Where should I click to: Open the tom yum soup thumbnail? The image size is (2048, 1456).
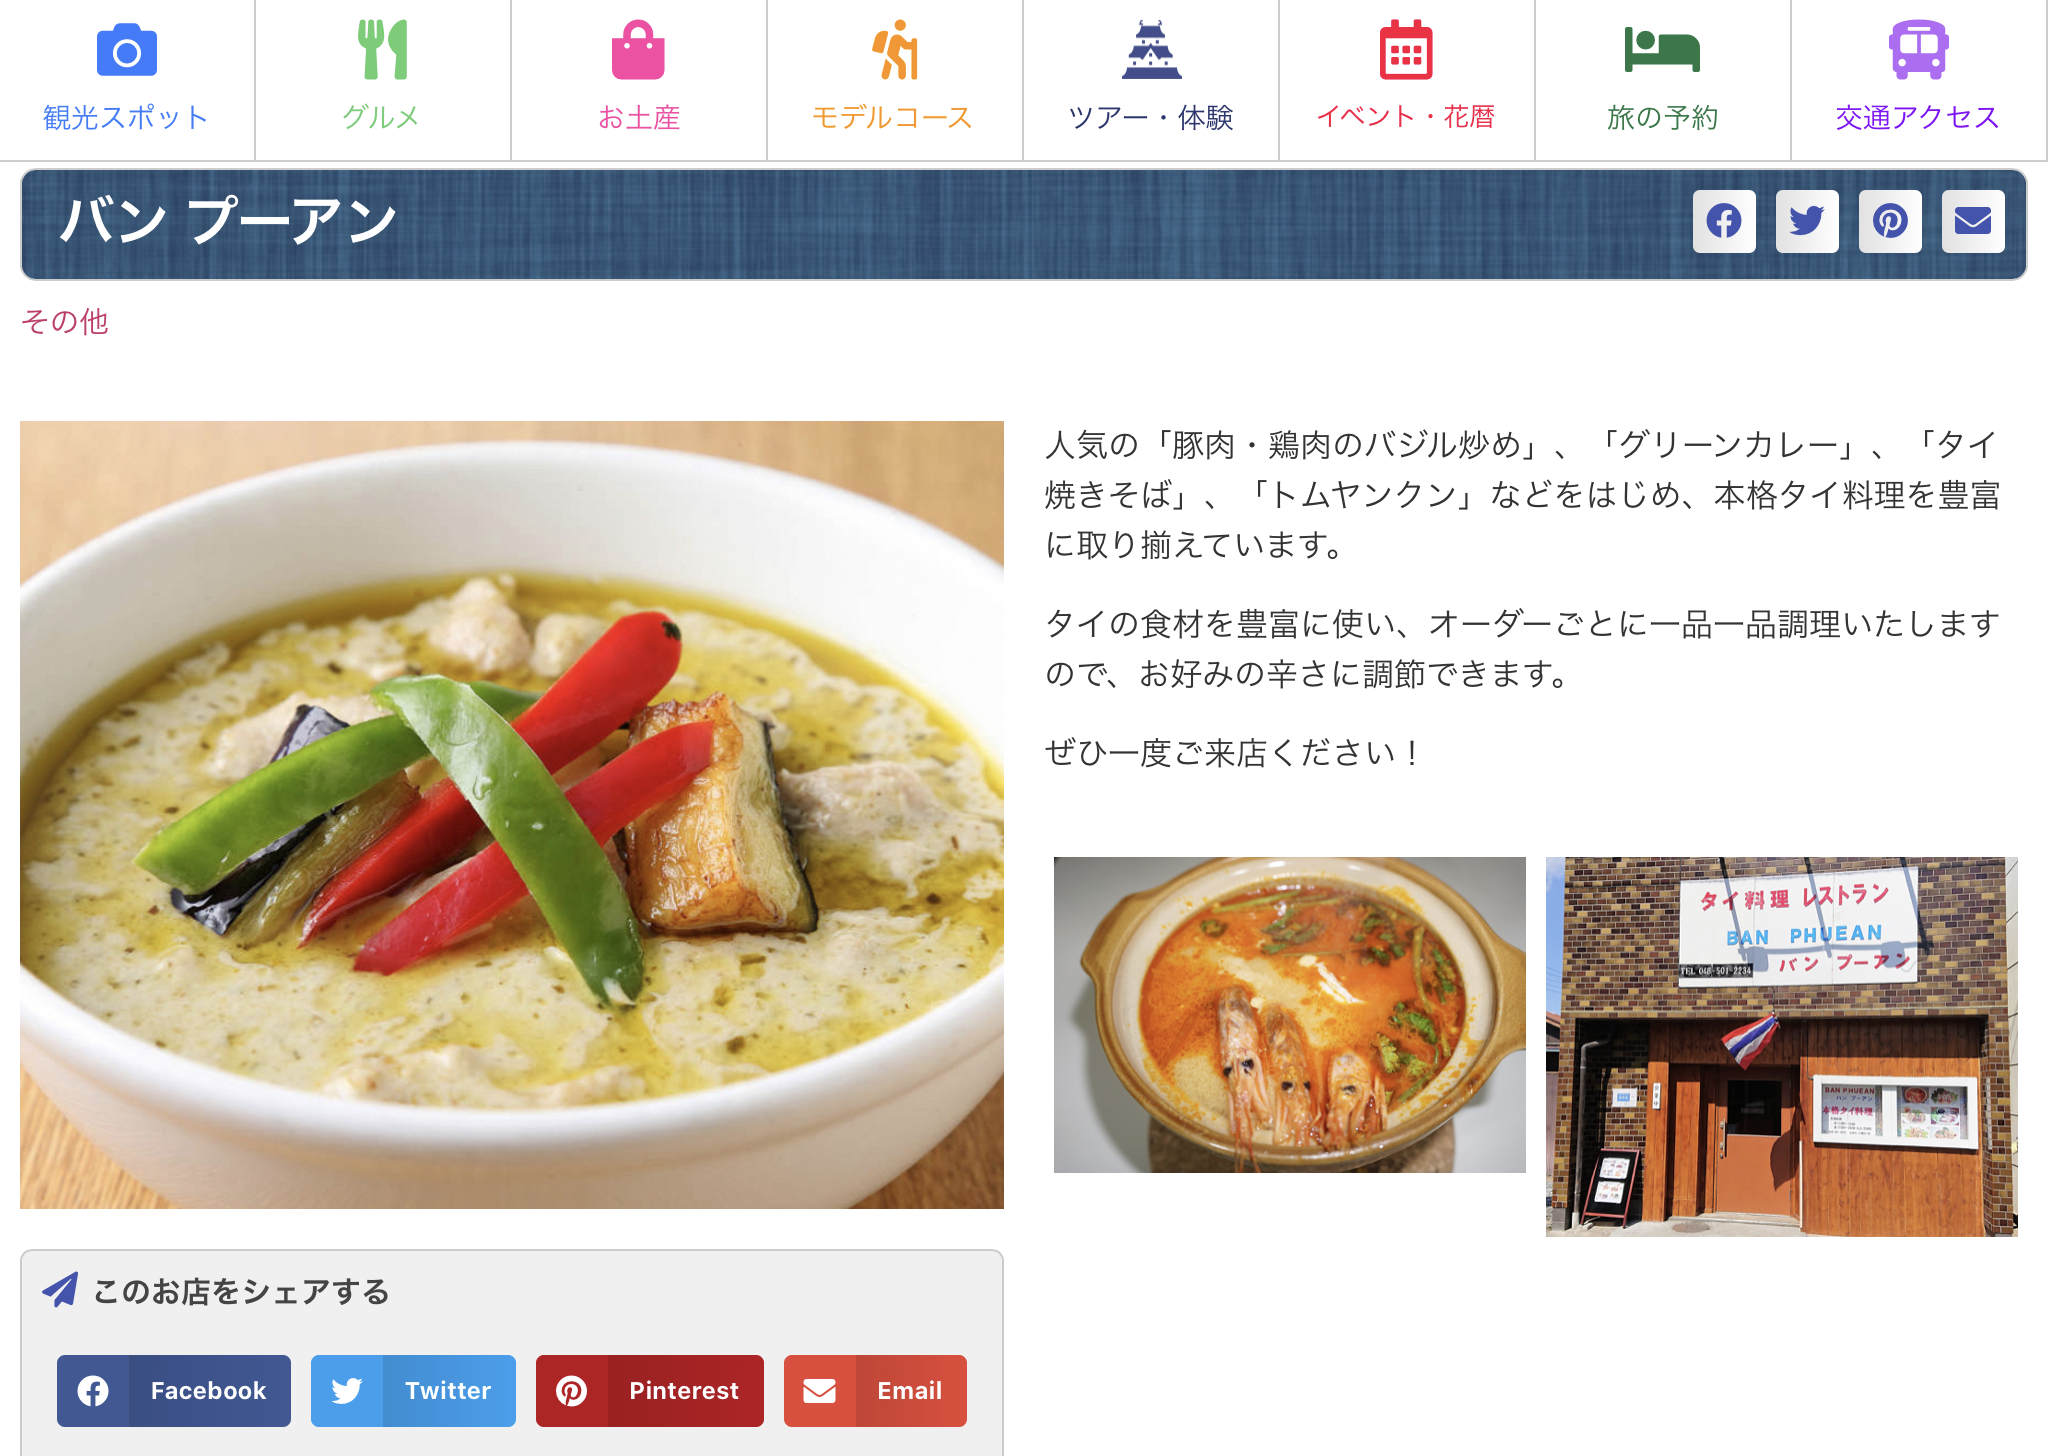pos(1290,1015)
